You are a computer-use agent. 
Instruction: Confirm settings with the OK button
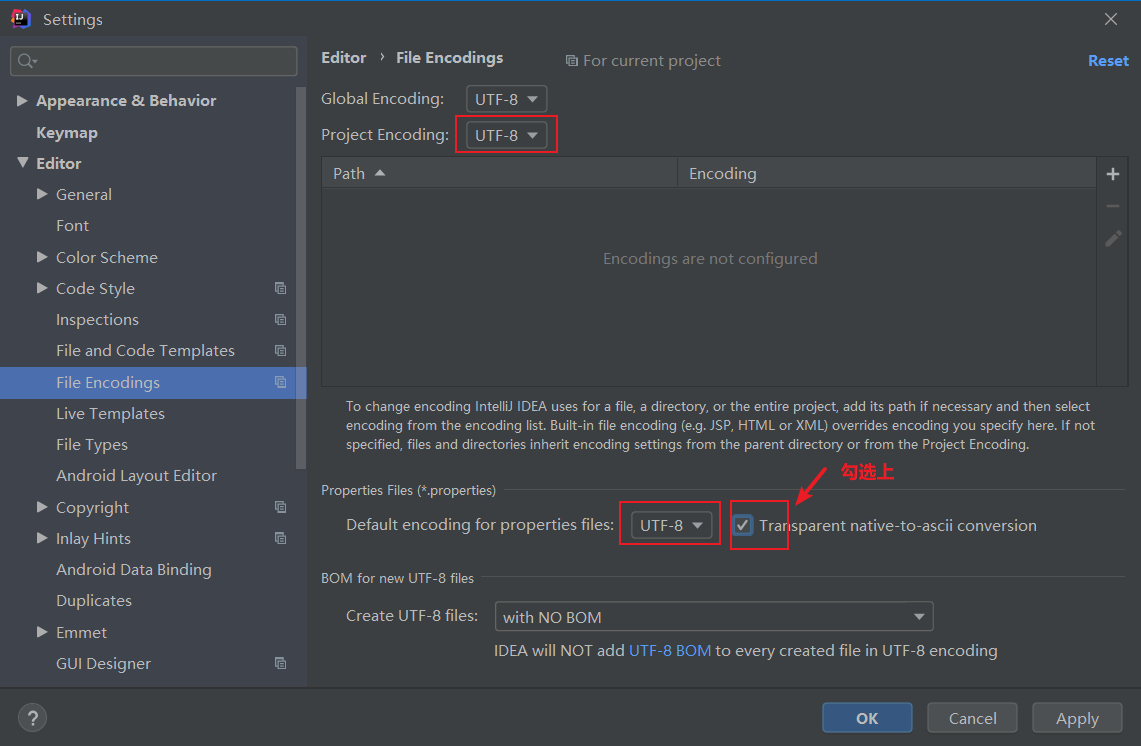866,717
